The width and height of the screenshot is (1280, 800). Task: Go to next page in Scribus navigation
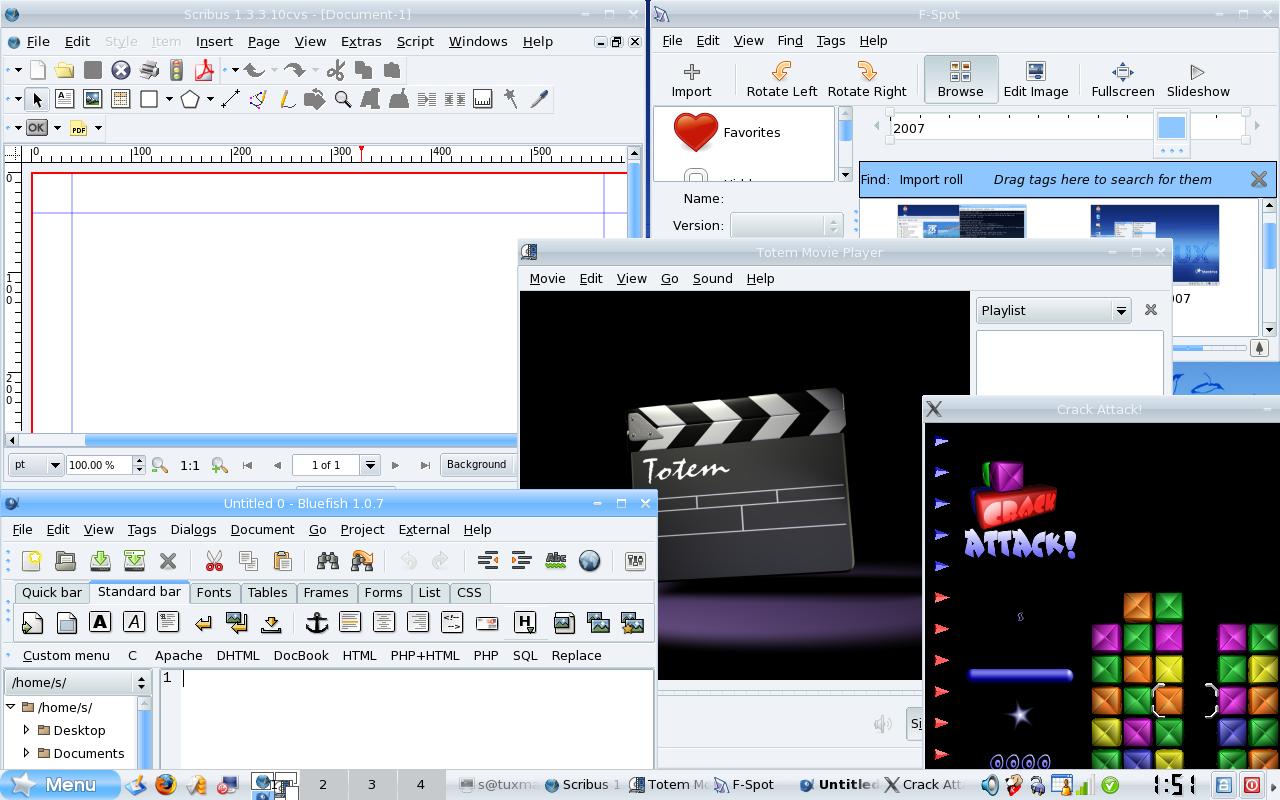point(395,465)
